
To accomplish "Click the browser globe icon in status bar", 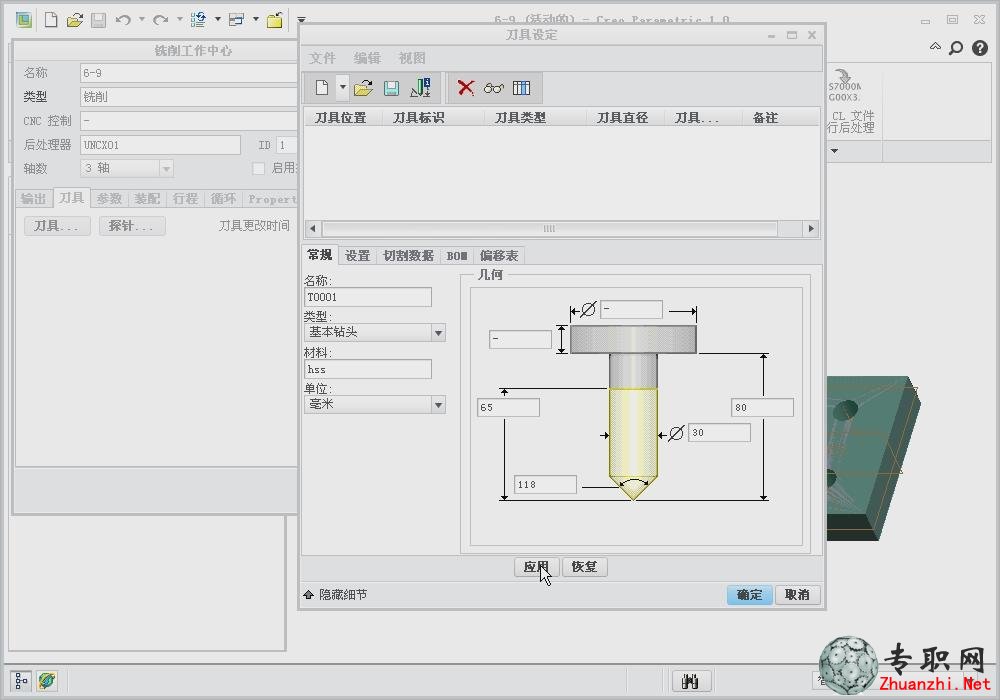I will 47,681.
